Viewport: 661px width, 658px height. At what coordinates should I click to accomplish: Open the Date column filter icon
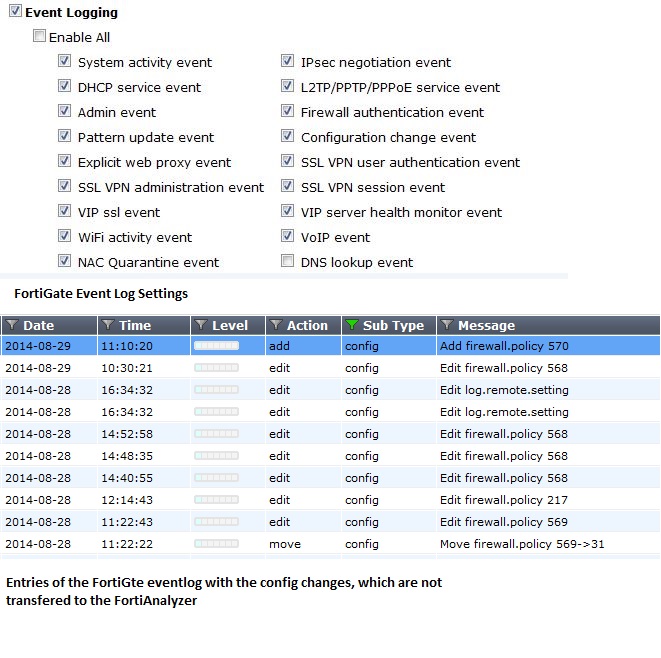[12, 325]
